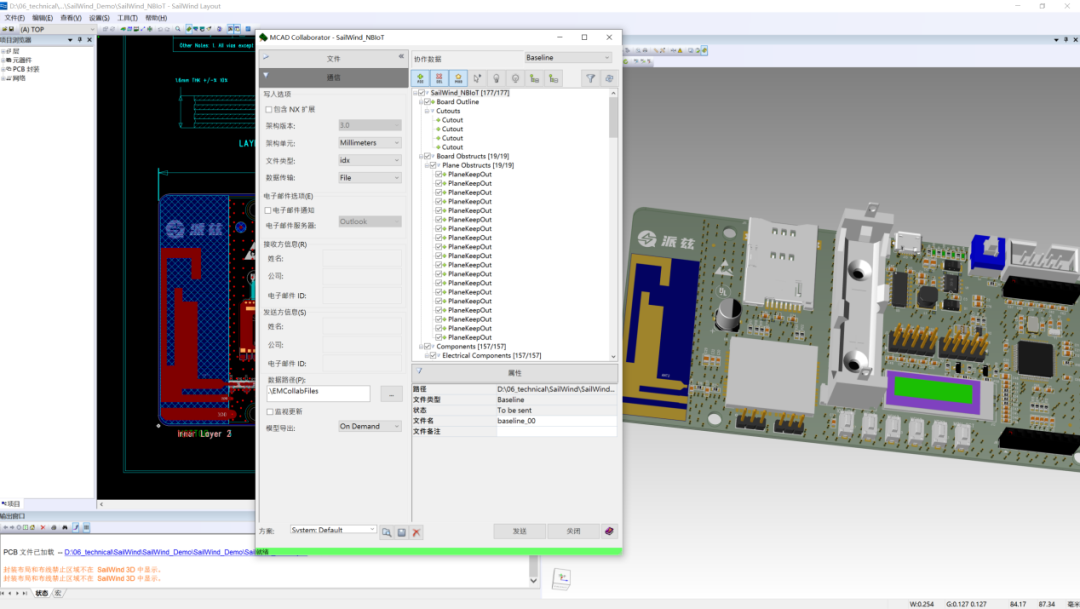Enable the monitor updates checkbox
Screen dimensions: 1080x609
pyautogui.click(x=270, y=412)
